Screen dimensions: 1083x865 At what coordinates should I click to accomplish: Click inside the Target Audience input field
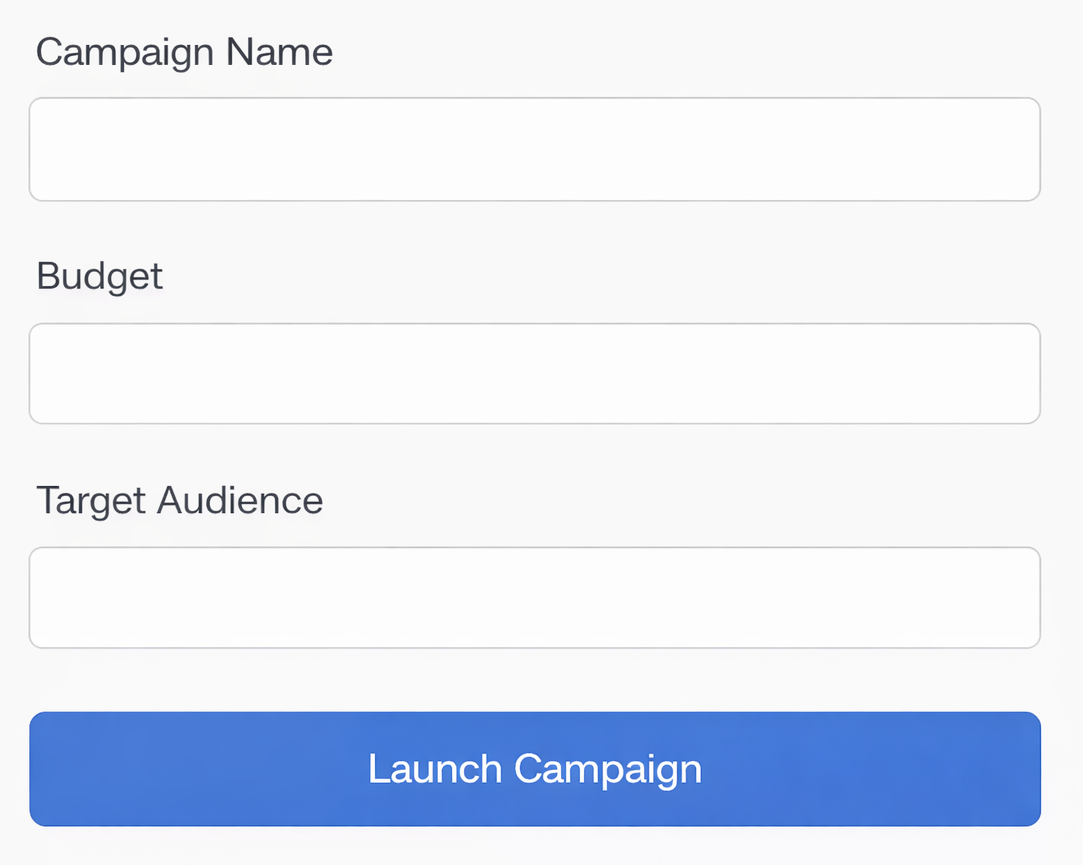535,597
